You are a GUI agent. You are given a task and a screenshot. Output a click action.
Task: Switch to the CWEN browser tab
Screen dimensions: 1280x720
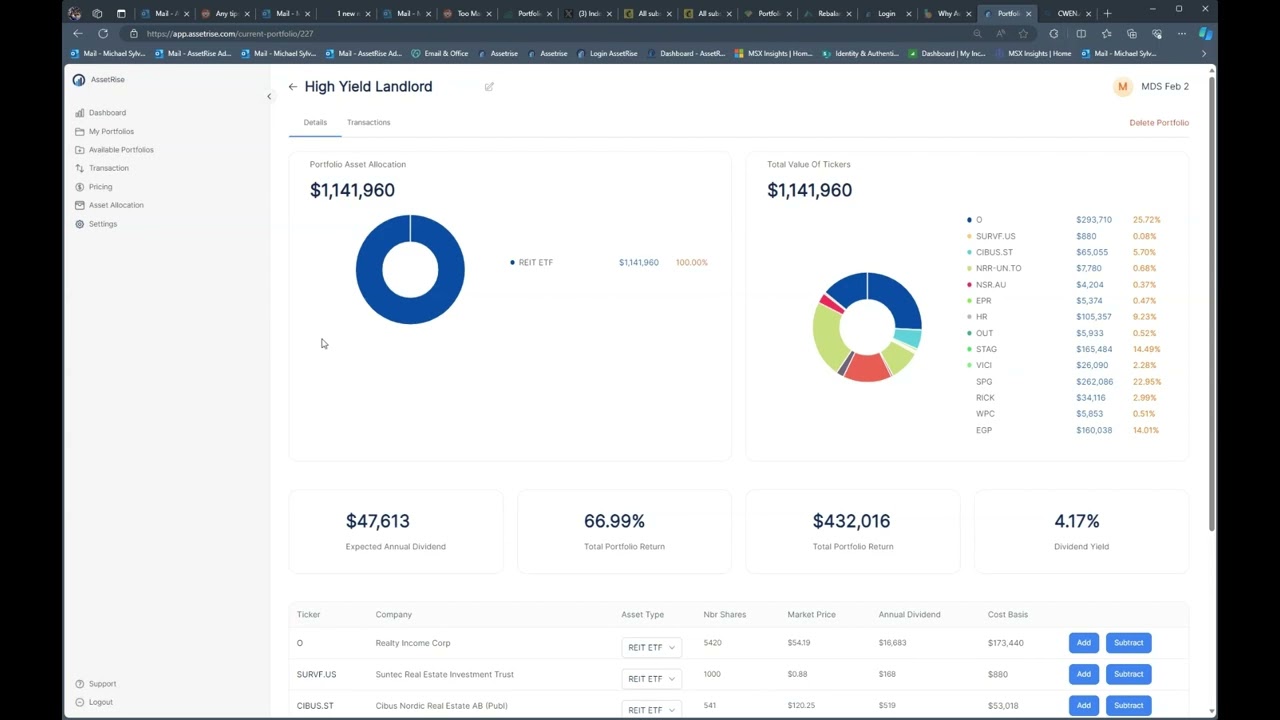click(x=1067, y=13)
